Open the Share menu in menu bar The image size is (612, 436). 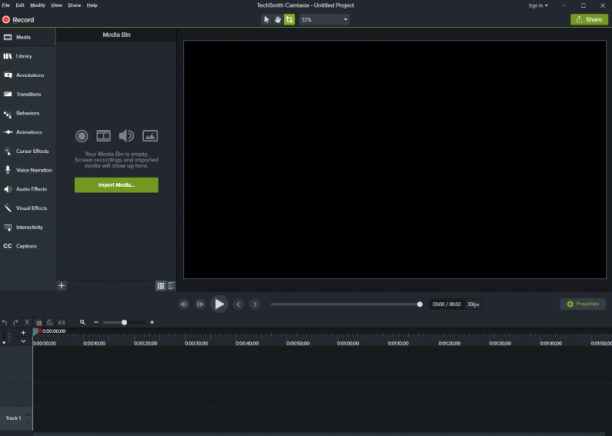coord(74,5)
